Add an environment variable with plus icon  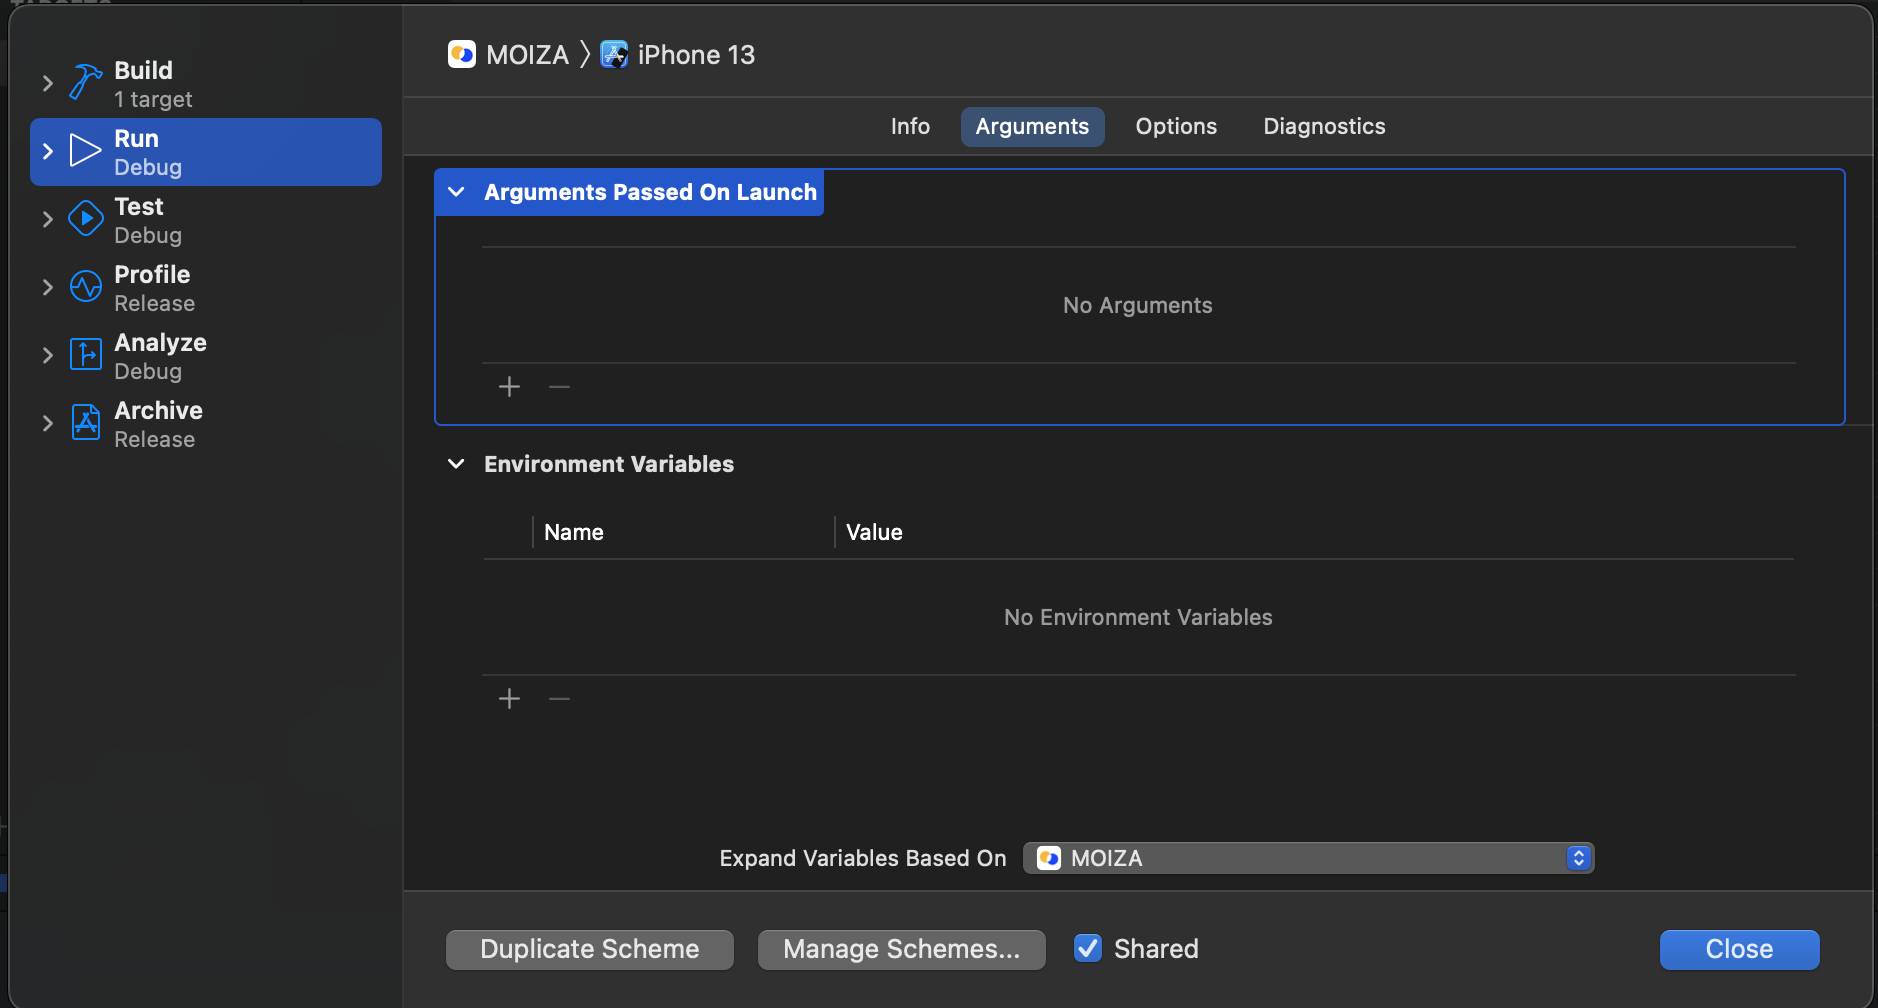[510, 699]
